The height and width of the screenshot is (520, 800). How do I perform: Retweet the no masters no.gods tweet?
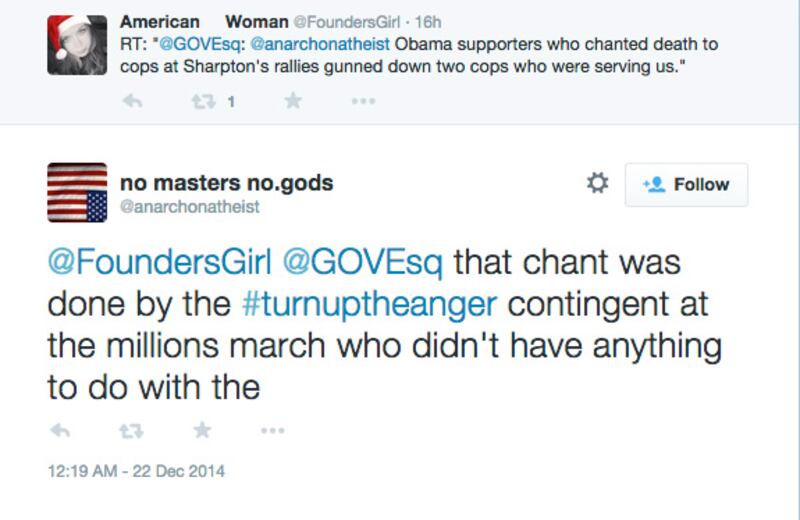click(129, 430)
